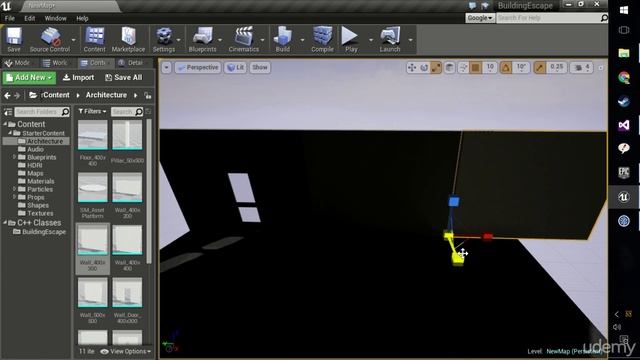Toggle content browser lock icon
The width and height of the screenshot is (640, 360).
click(x=148, y=96)
